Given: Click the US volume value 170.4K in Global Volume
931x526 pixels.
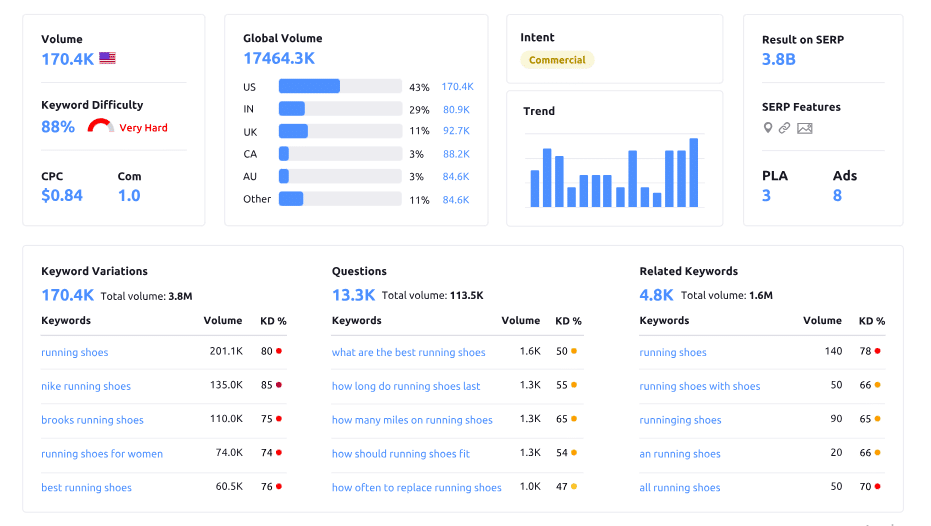Looking at the screenshot, I should click(457, 87).
